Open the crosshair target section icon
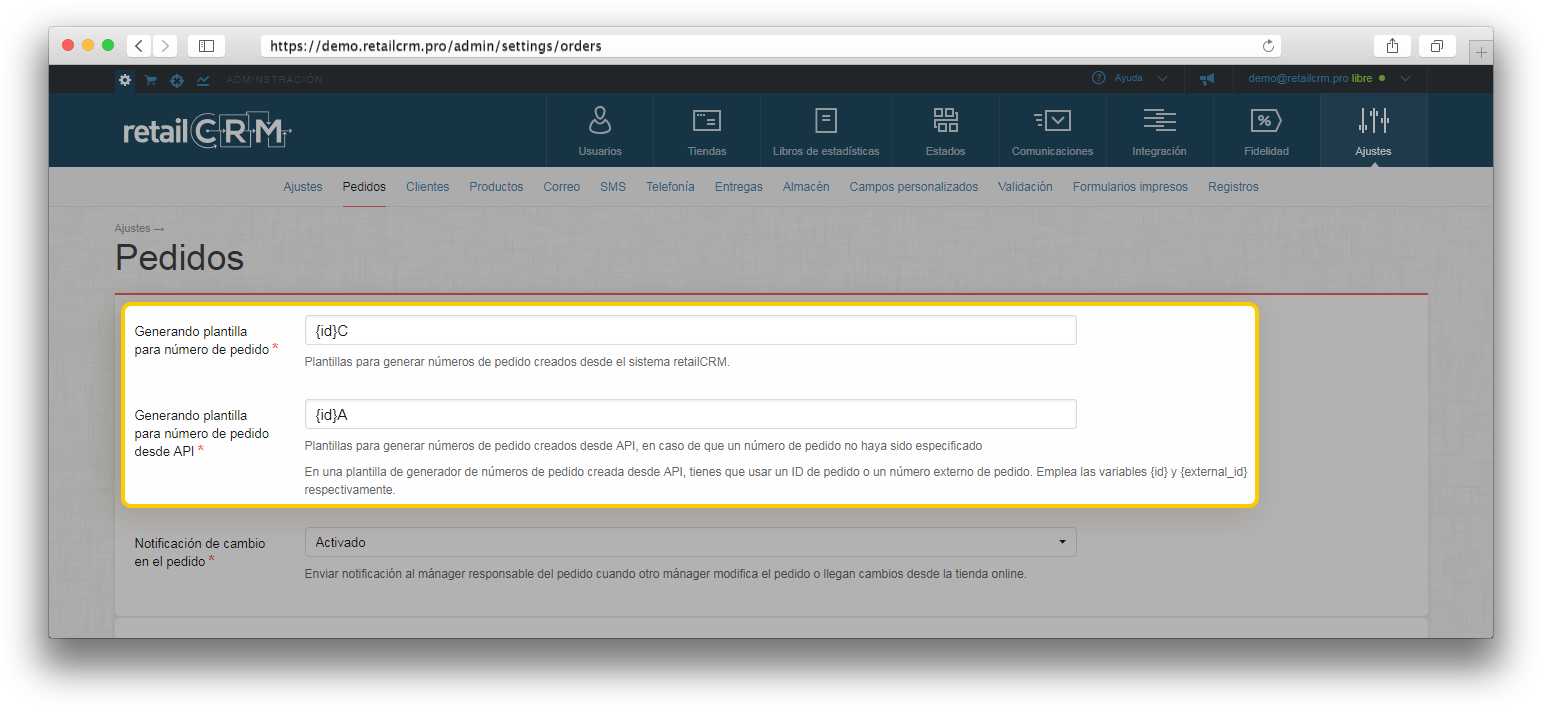This screenshot has width=1542, height=709. (x=177, y=80)
